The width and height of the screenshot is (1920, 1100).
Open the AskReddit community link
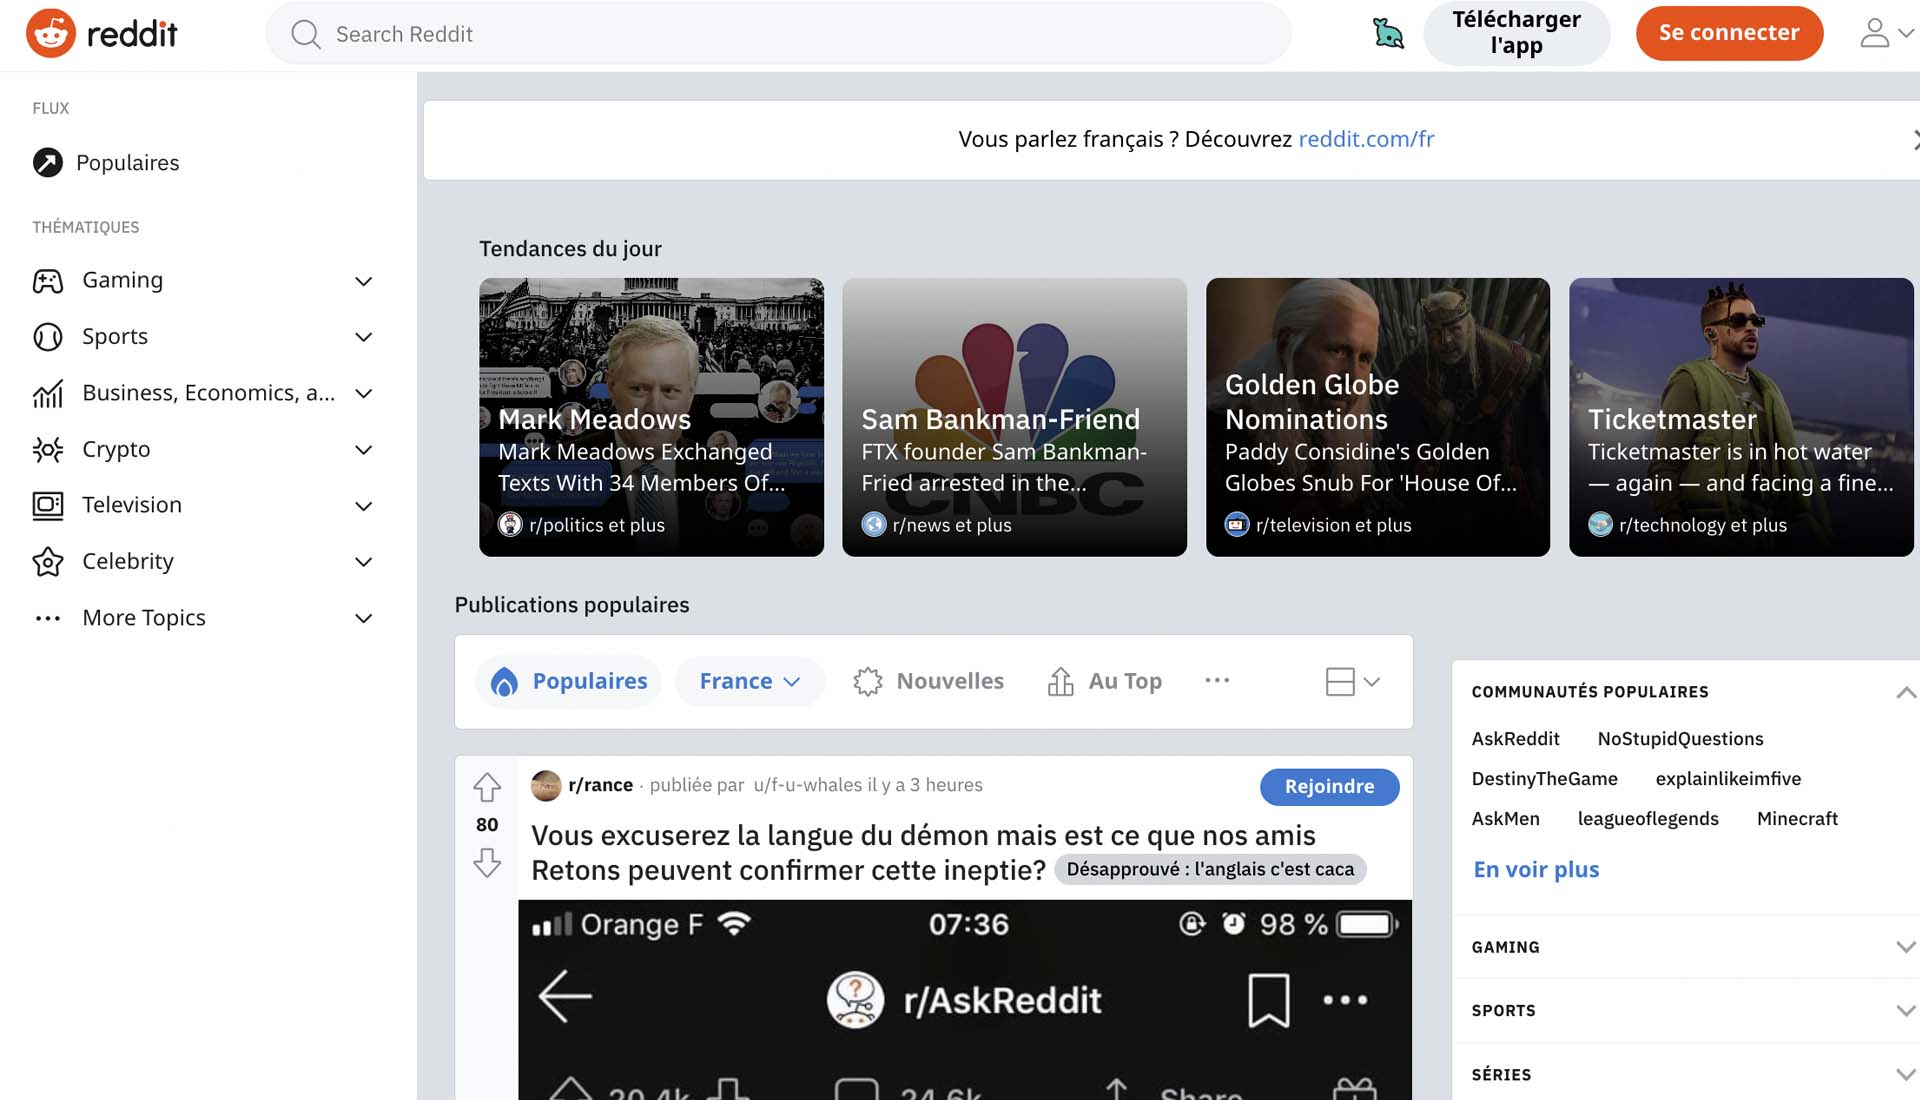pos(1515,739)
